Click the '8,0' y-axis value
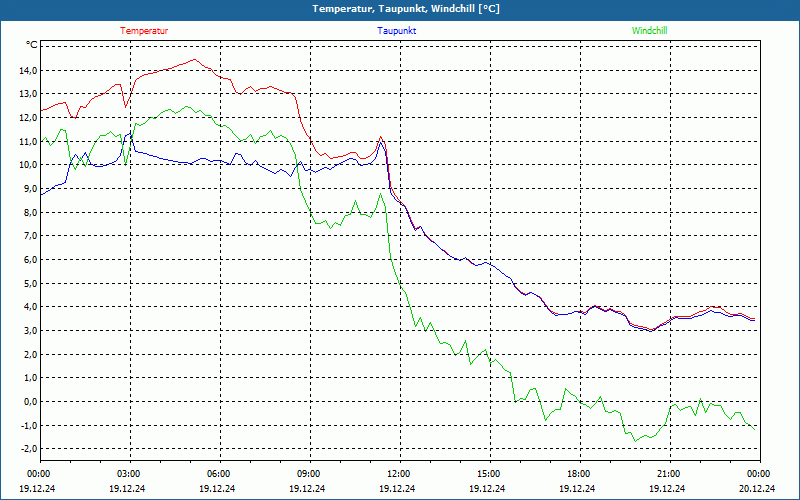Viewport: 800px width, 500px height. 30,212
